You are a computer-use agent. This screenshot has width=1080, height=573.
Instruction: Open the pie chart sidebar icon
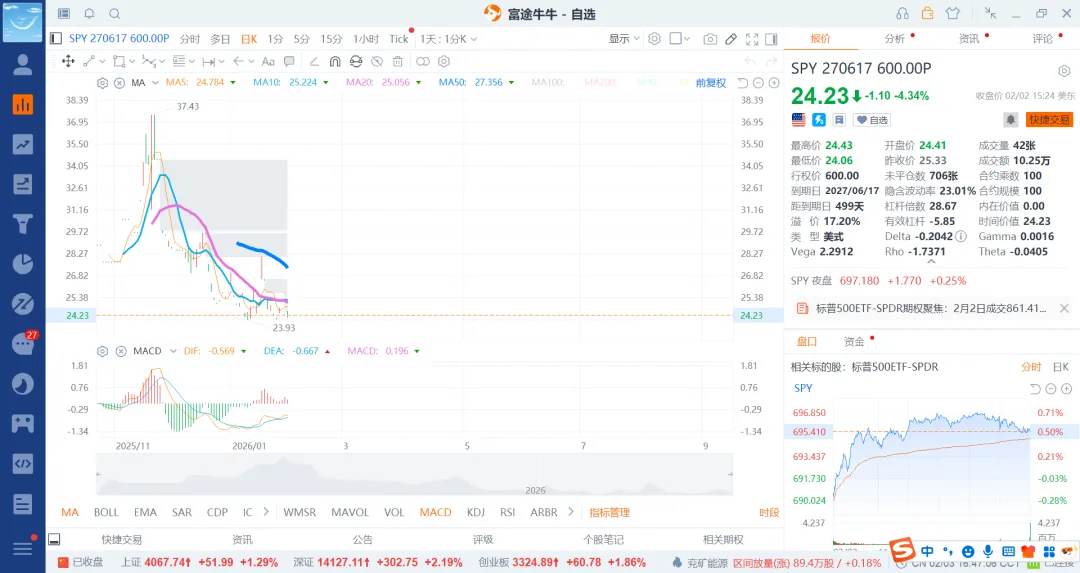(x=23, y=264)
